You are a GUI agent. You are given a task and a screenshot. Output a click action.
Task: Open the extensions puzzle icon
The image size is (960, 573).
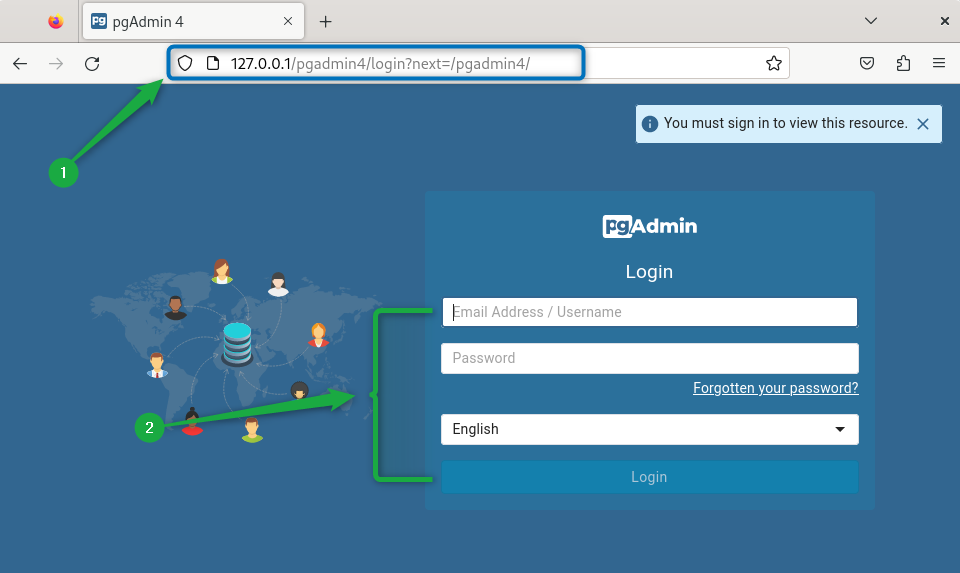tap(903, 64)
